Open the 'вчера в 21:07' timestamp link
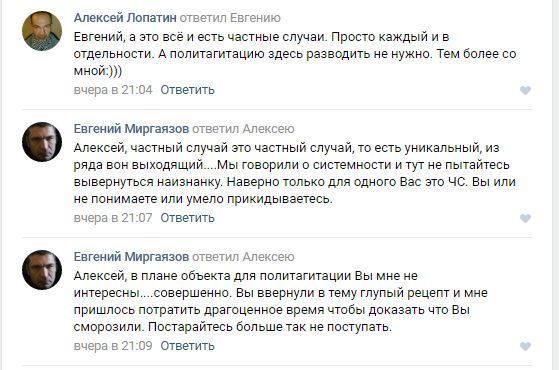Viewport: 559px width, 370px height. 113,217
